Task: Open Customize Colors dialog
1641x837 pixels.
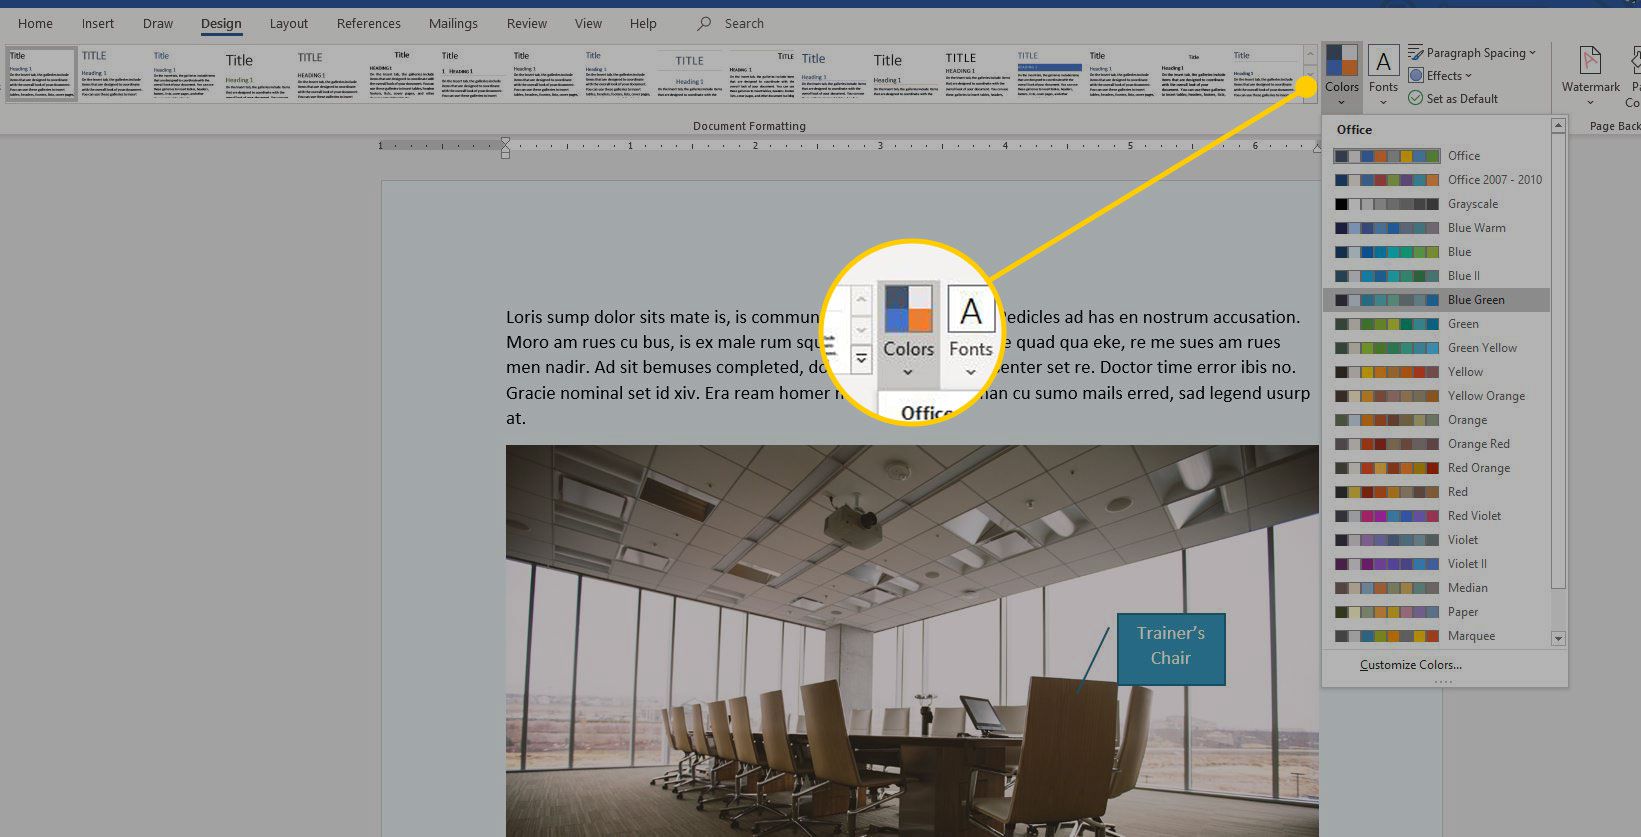Action: (x=1410, y=665)
